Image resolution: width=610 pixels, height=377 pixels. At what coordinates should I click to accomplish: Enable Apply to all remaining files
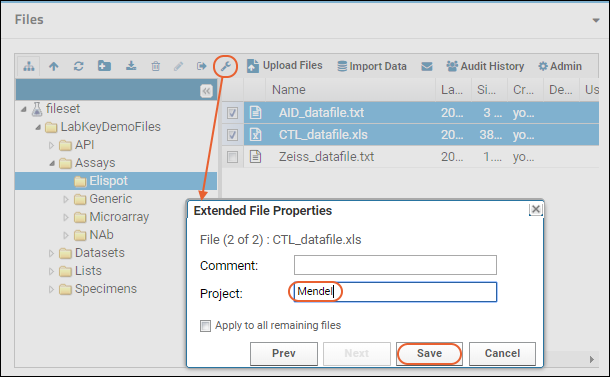click(205, 326)
